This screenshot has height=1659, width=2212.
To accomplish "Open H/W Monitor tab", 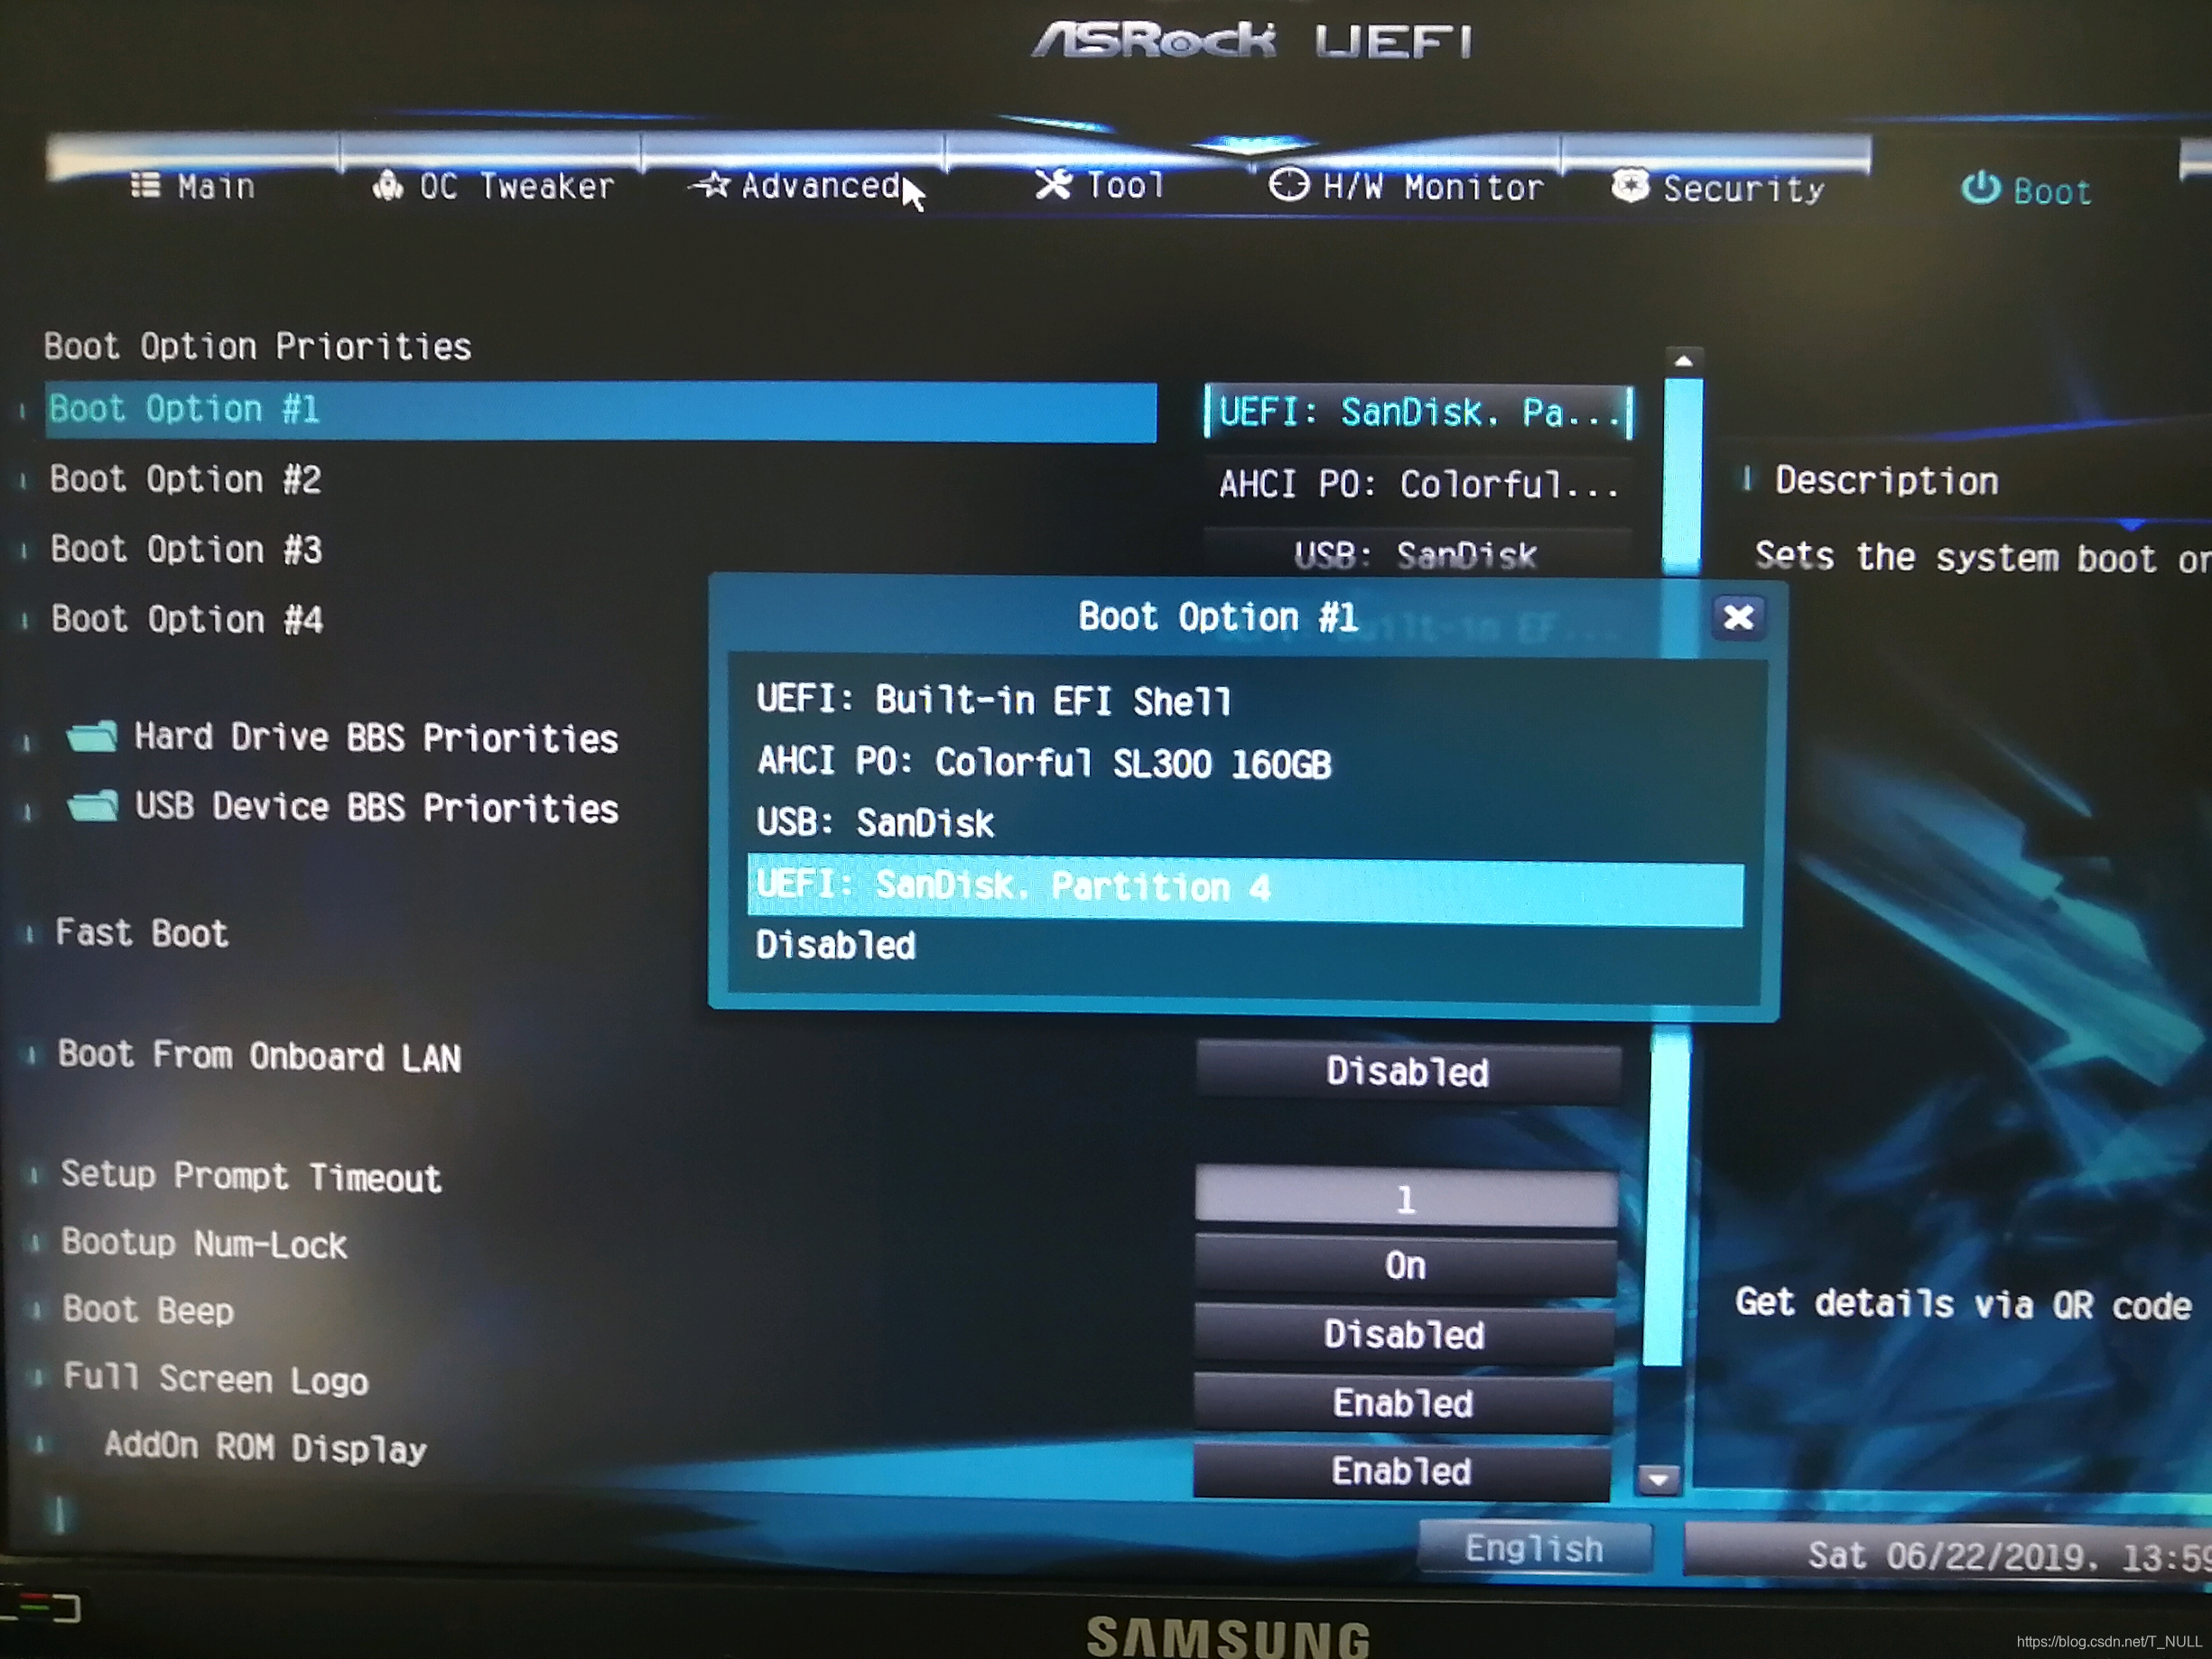I will (x=1406, y=187).
